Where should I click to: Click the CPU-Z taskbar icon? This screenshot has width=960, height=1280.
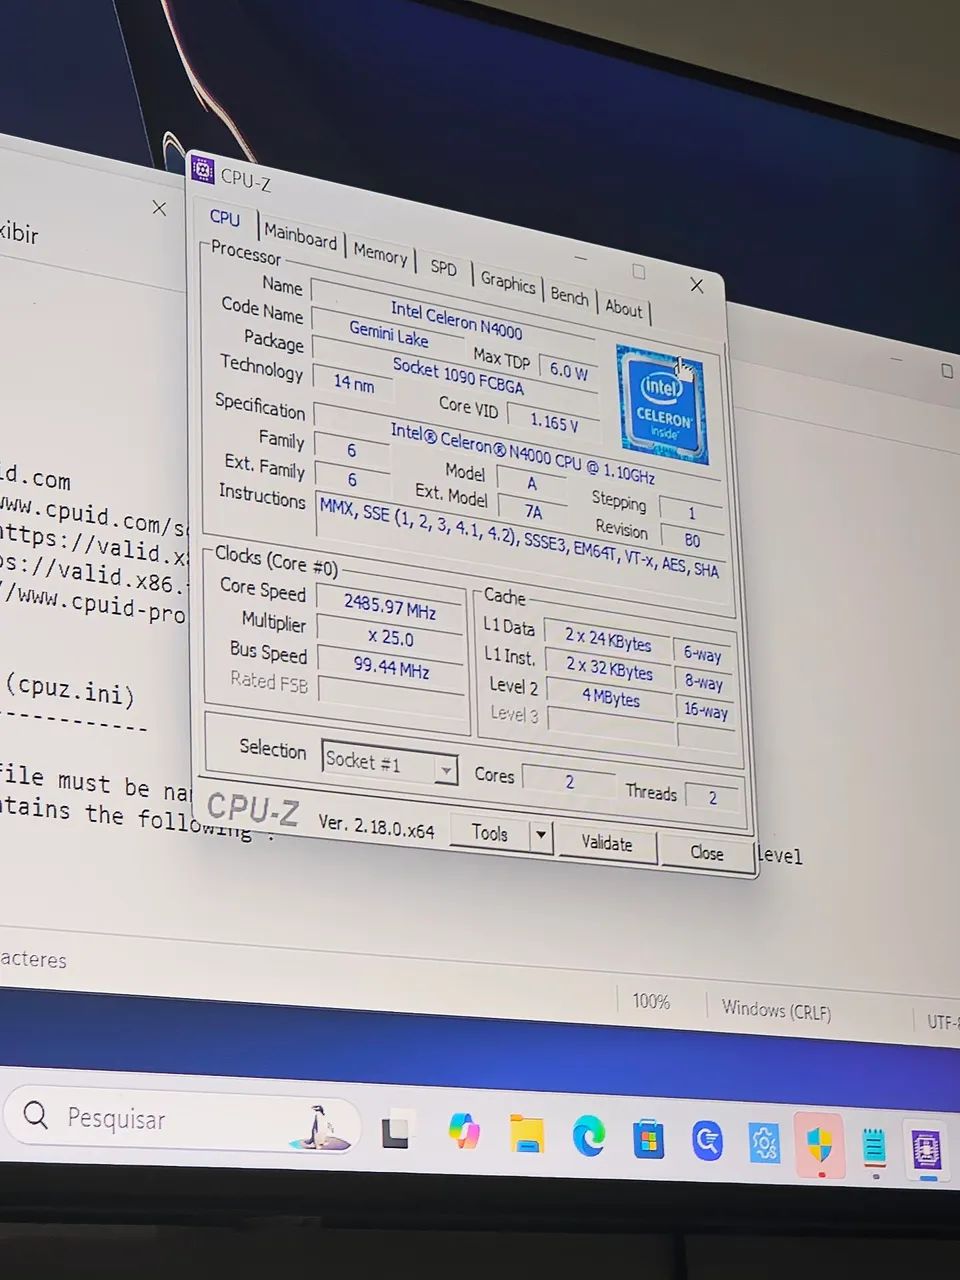[x=926, y=1150]
